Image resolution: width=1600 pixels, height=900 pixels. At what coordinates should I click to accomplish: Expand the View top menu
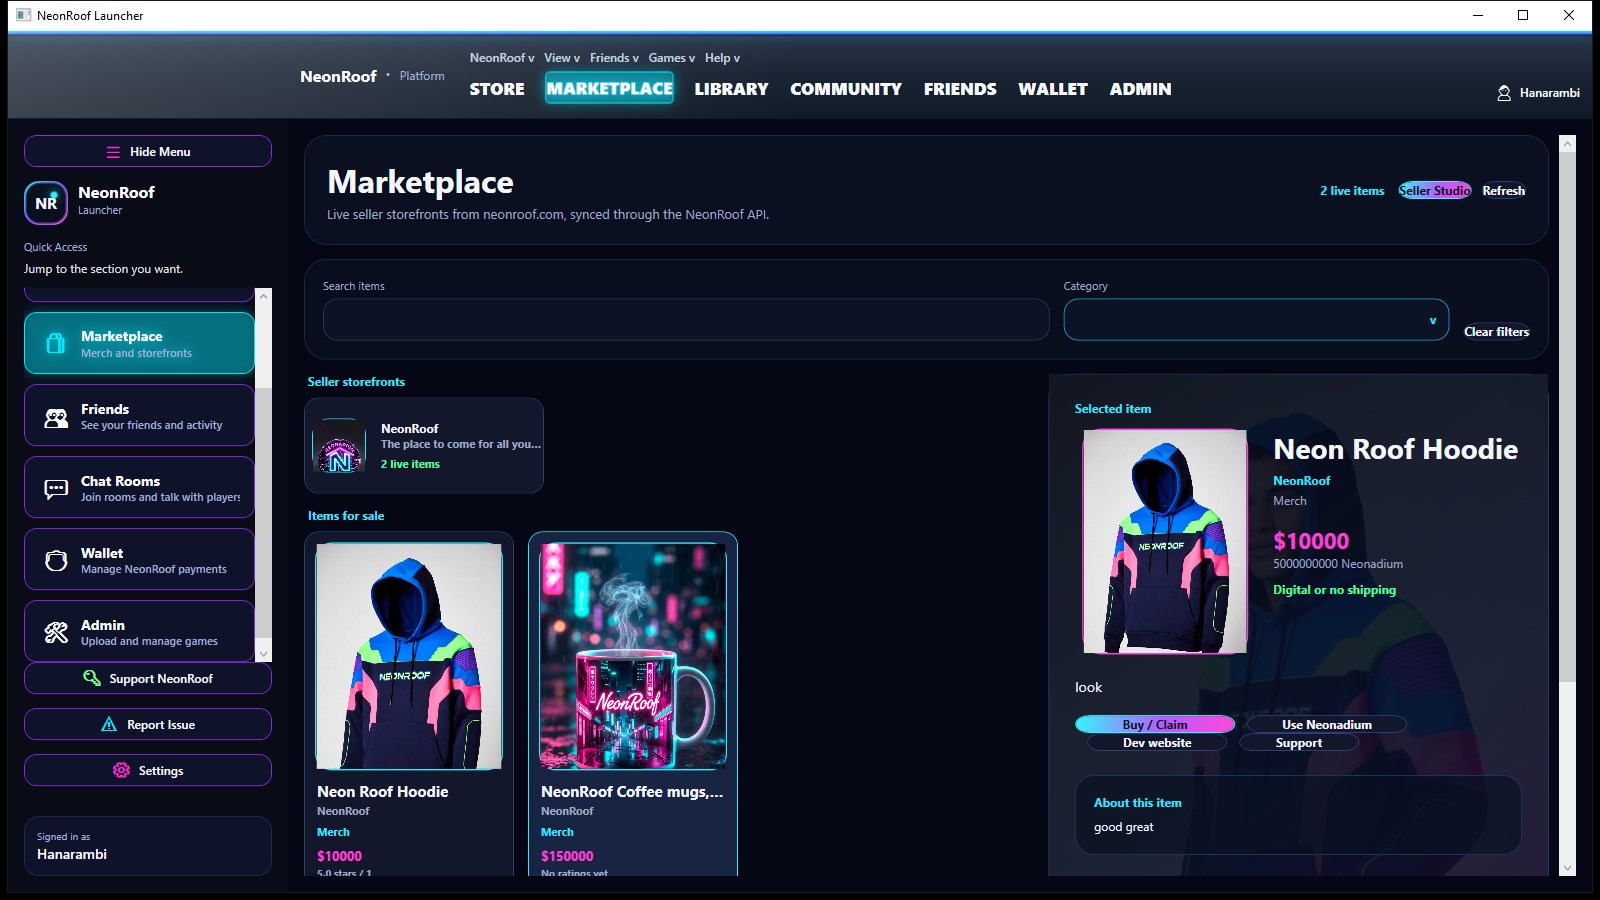(562, 58)
